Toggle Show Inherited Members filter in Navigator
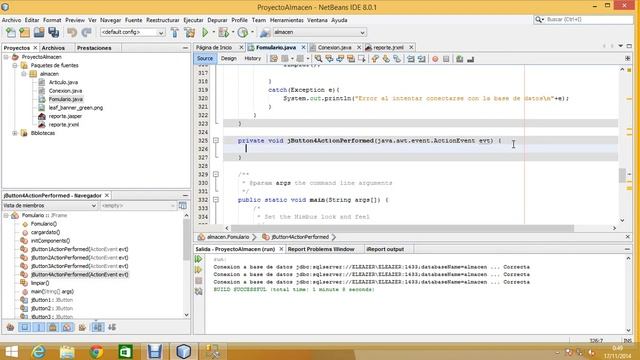640x360 pixels. 10,327
